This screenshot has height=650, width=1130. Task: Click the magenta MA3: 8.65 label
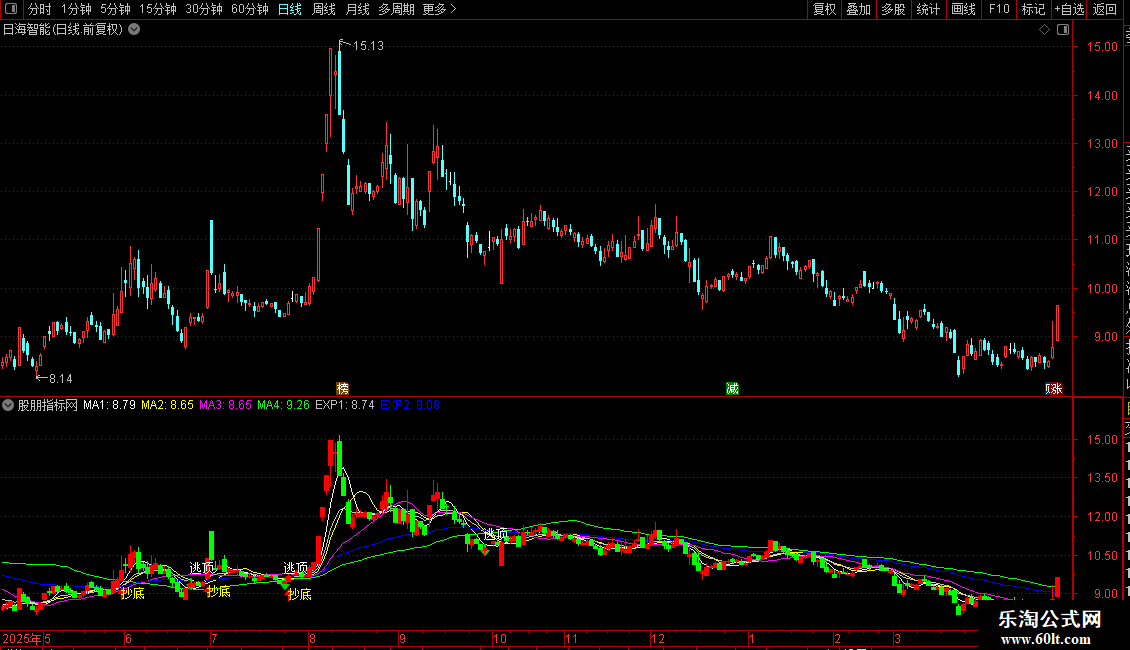(226, 405)
